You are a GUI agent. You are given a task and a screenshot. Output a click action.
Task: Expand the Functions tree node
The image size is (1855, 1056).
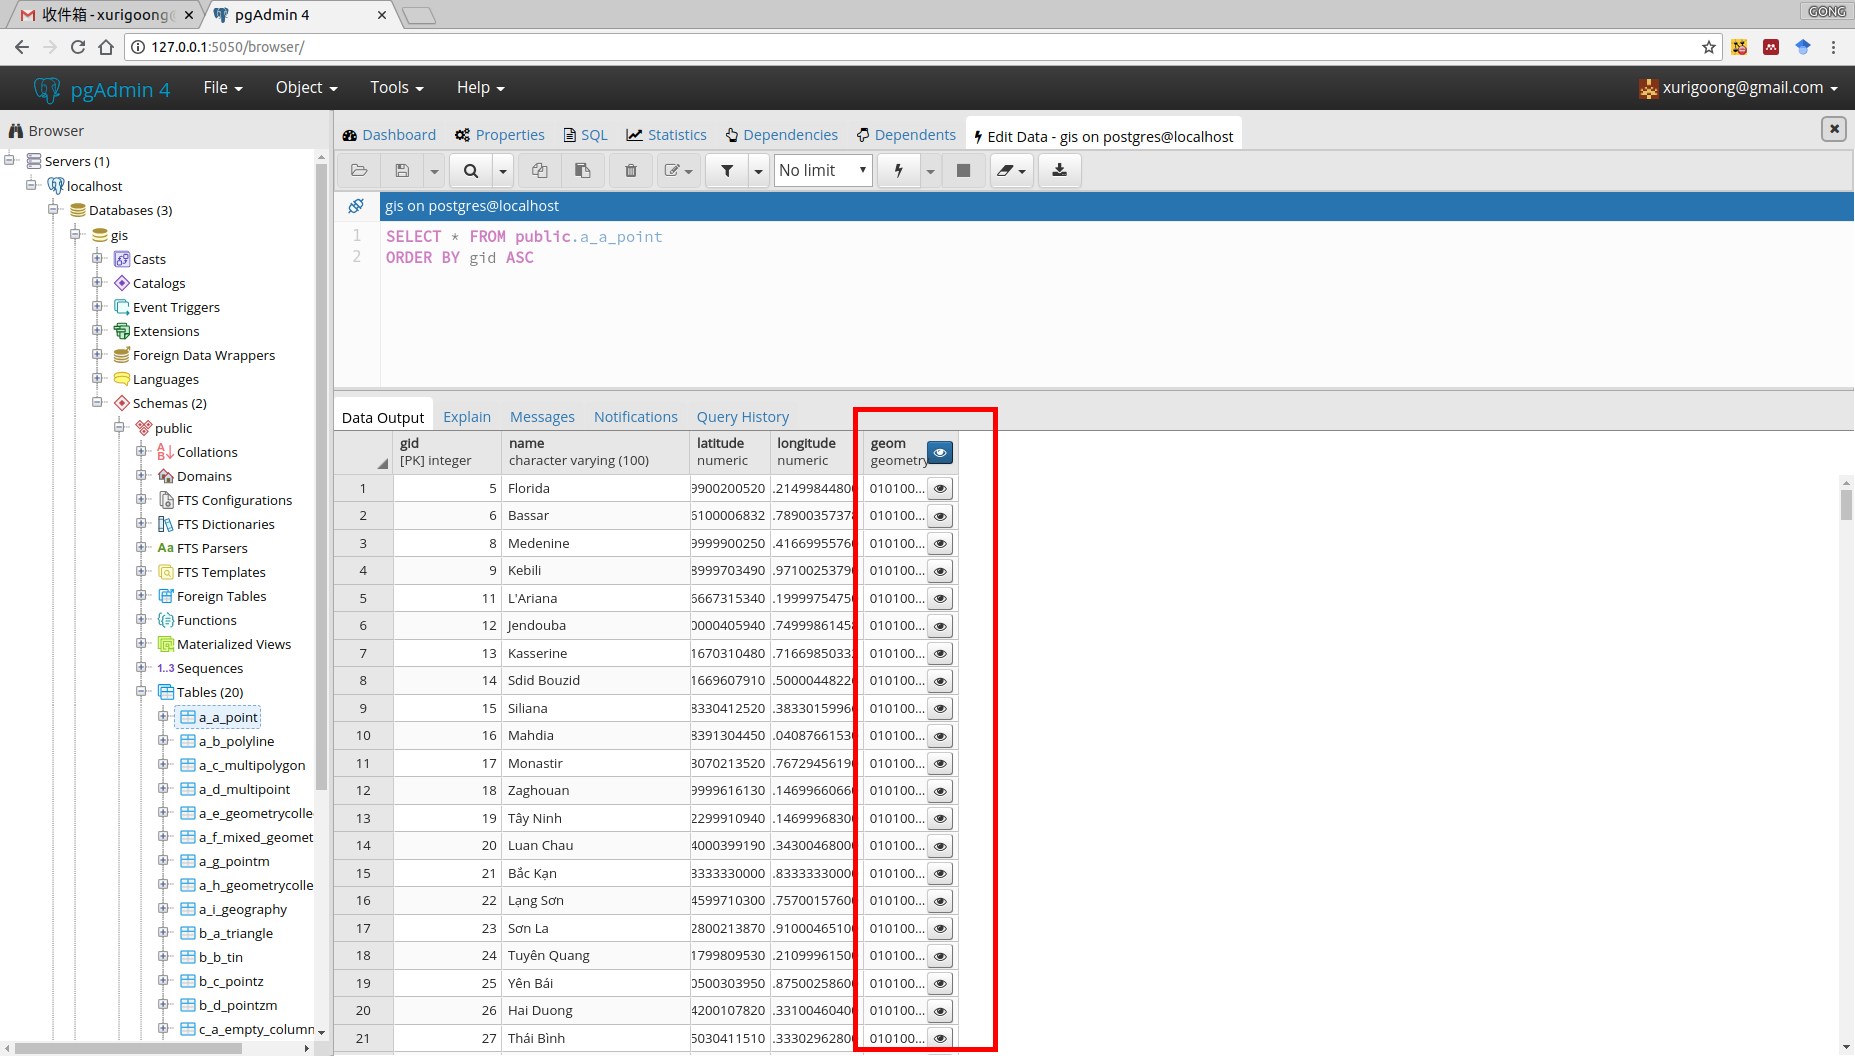[x=142, y=620]
